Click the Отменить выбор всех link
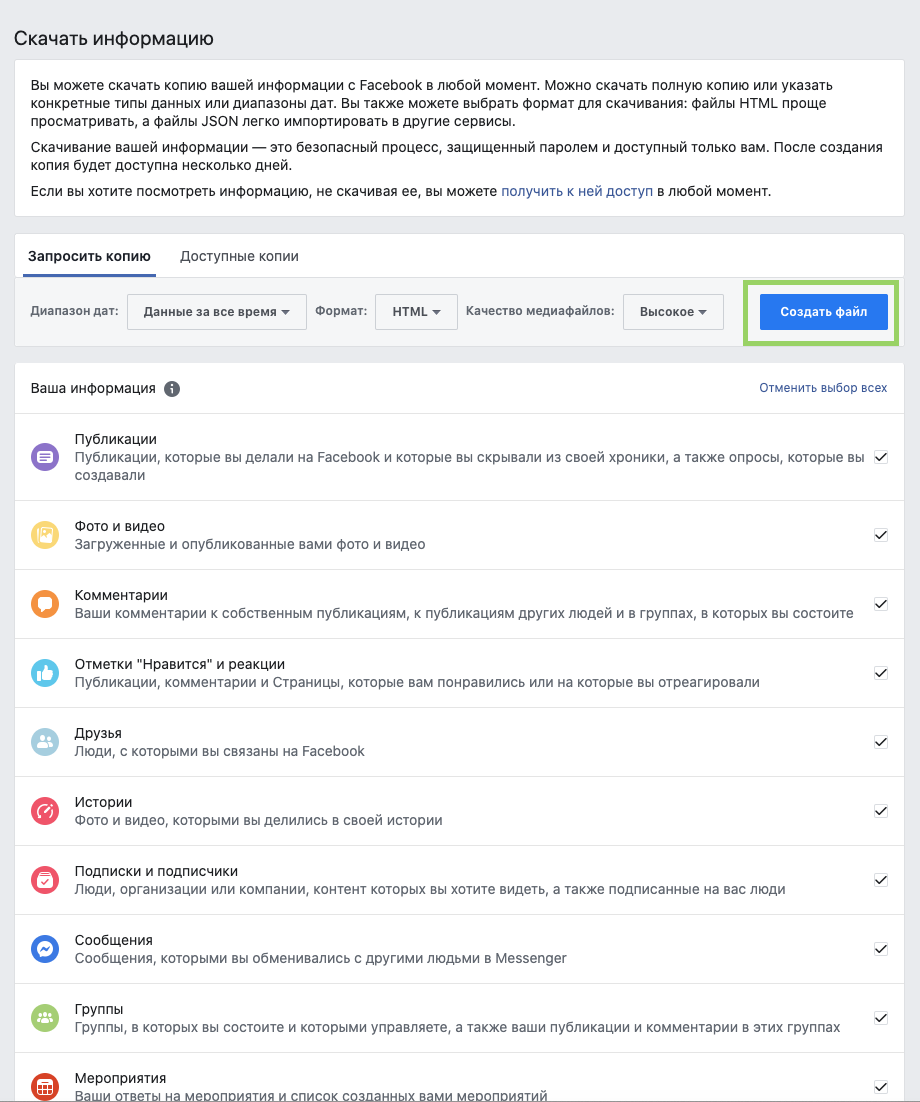This screenshot has height=1102, width=920. click(x=823, y=388)
